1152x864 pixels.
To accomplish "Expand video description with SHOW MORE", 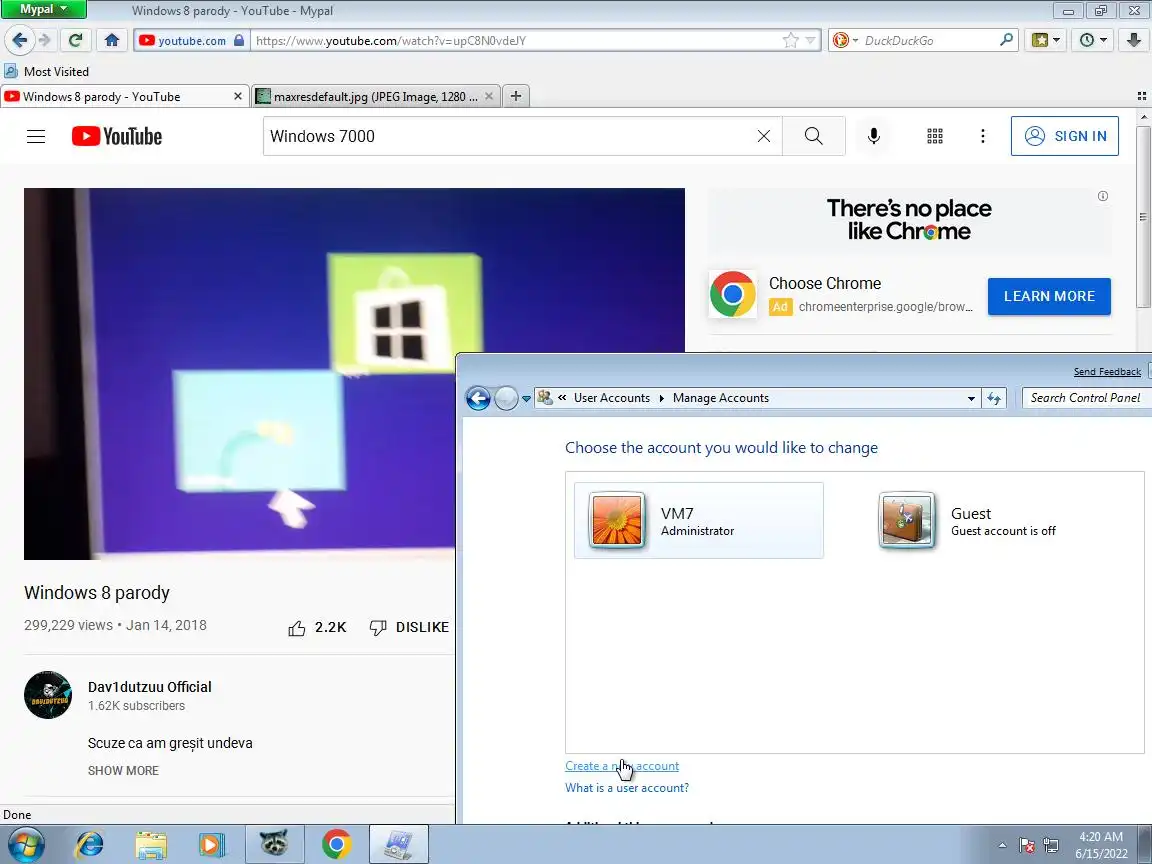I will pyautogui.click(x=123, y=771).
